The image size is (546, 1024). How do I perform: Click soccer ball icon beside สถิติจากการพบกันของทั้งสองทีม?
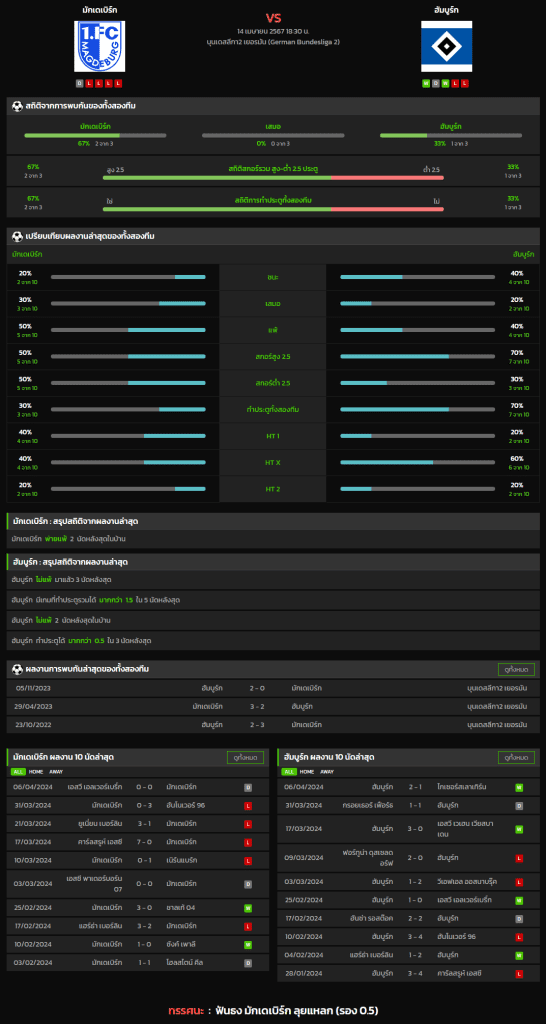[17, 106]
